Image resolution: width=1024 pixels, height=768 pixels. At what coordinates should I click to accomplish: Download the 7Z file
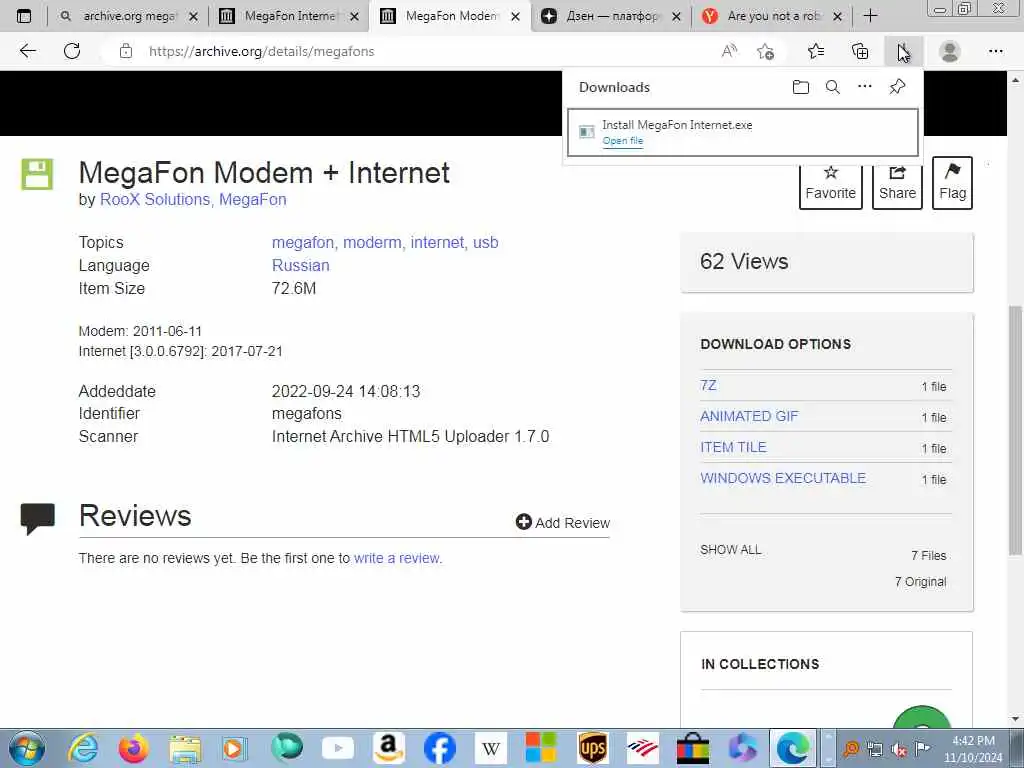709,385
